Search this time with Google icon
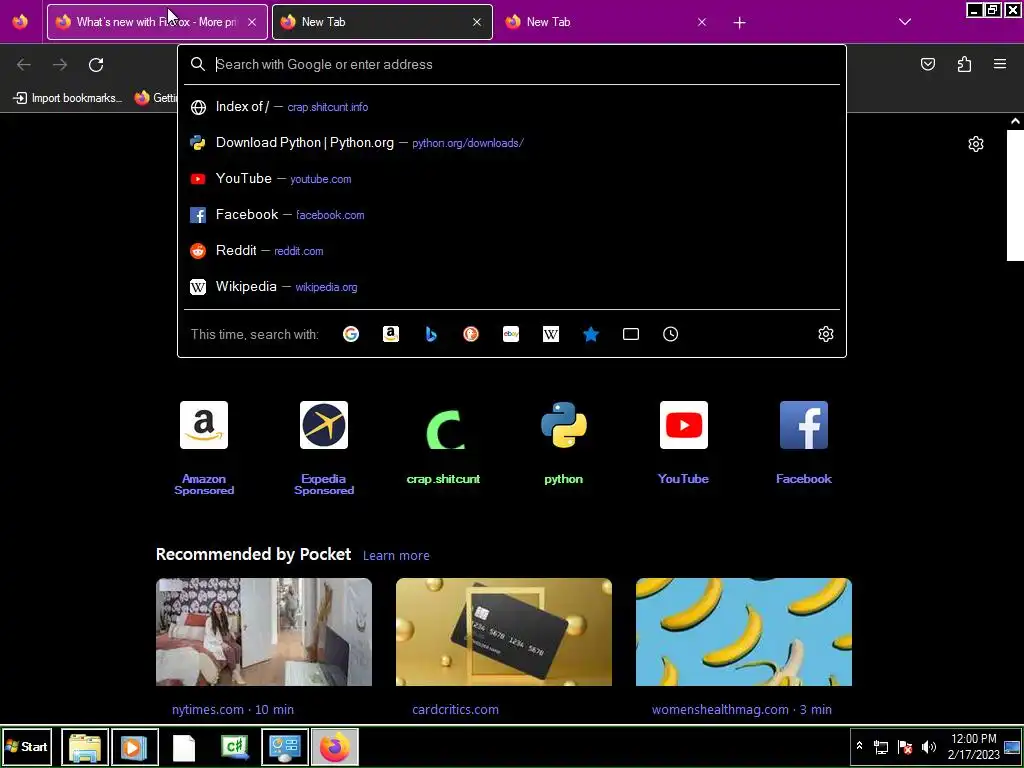This screenshot has height=768, width=1024. (x=351, y=334)
